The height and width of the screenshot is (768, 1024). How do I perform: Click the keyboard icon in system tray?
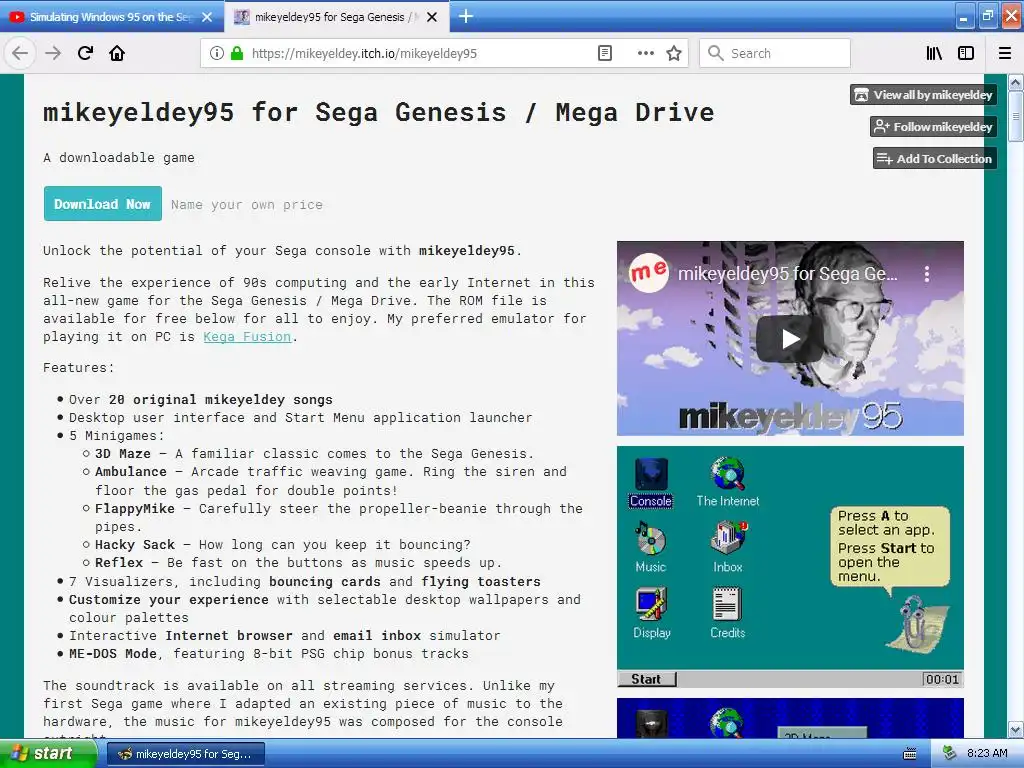[909, 754]
